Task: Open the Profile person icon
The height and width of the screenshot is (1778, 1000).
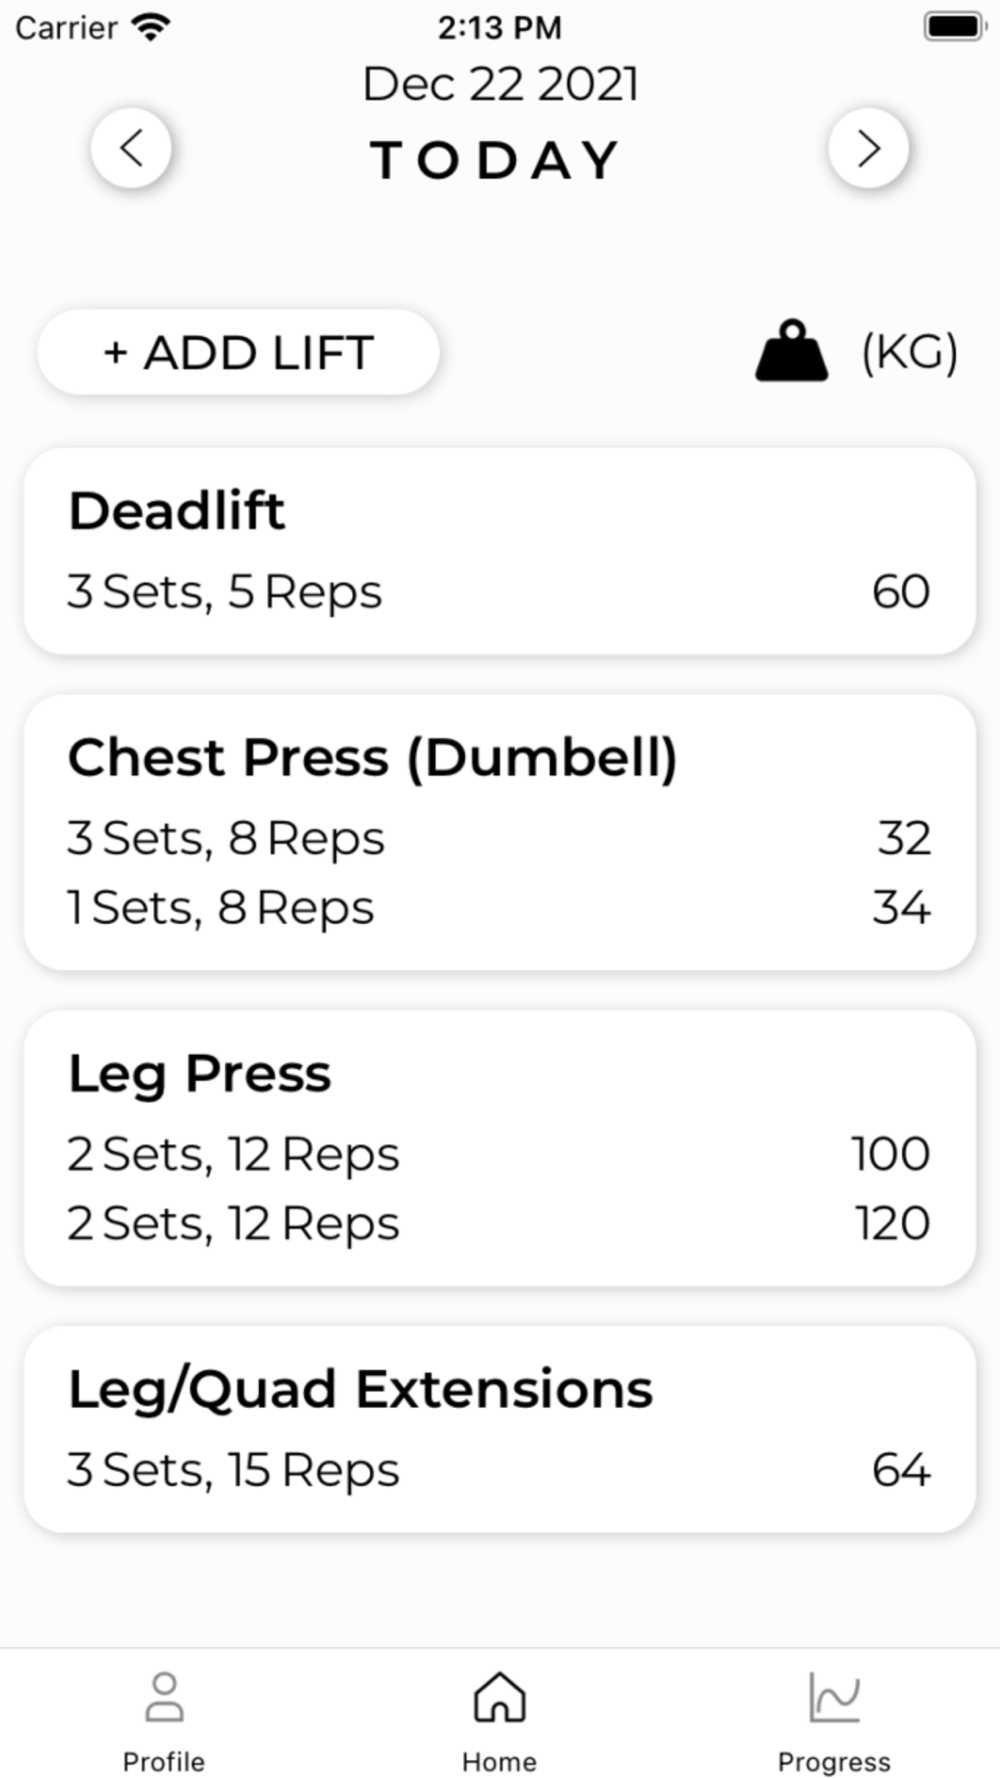Action: 164,1697
